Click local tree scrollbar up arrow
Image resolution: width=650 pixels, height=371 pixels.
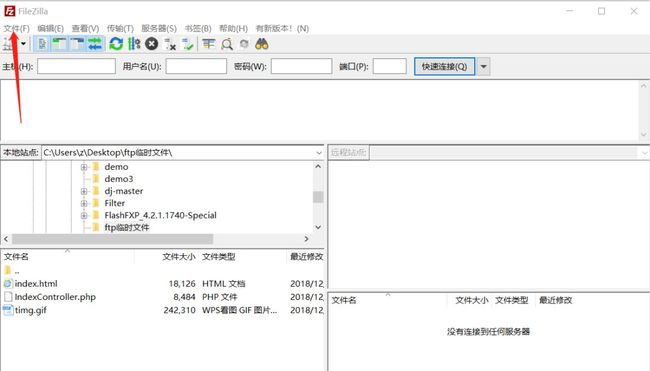point(318,167)
